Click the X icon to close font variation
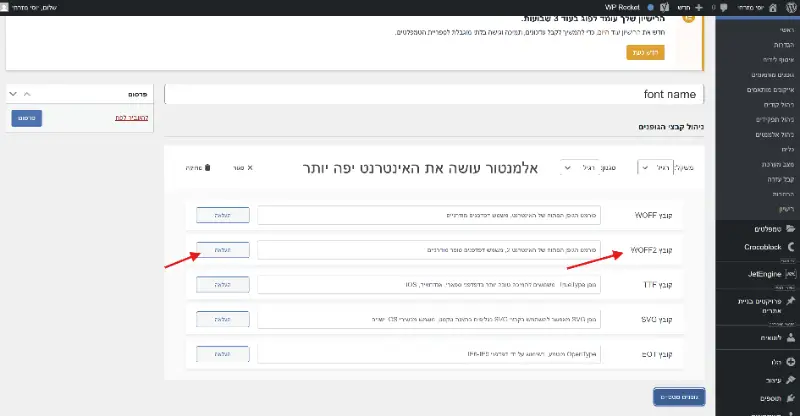The image size is (800, 416). (249, 168)
